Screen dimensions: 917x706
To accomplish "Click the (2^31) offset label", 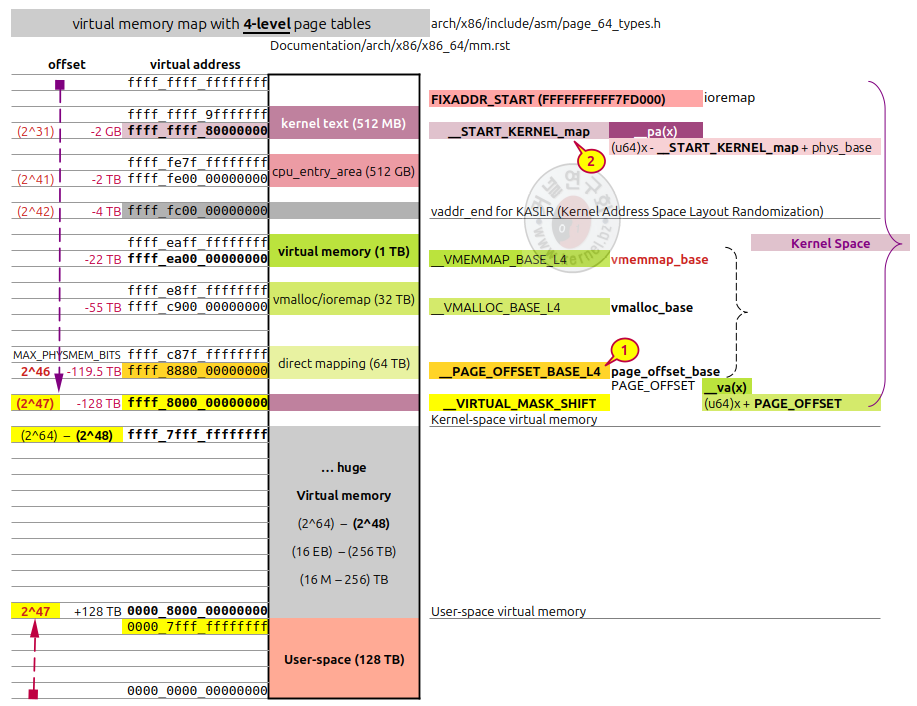I will coord(36,131).
